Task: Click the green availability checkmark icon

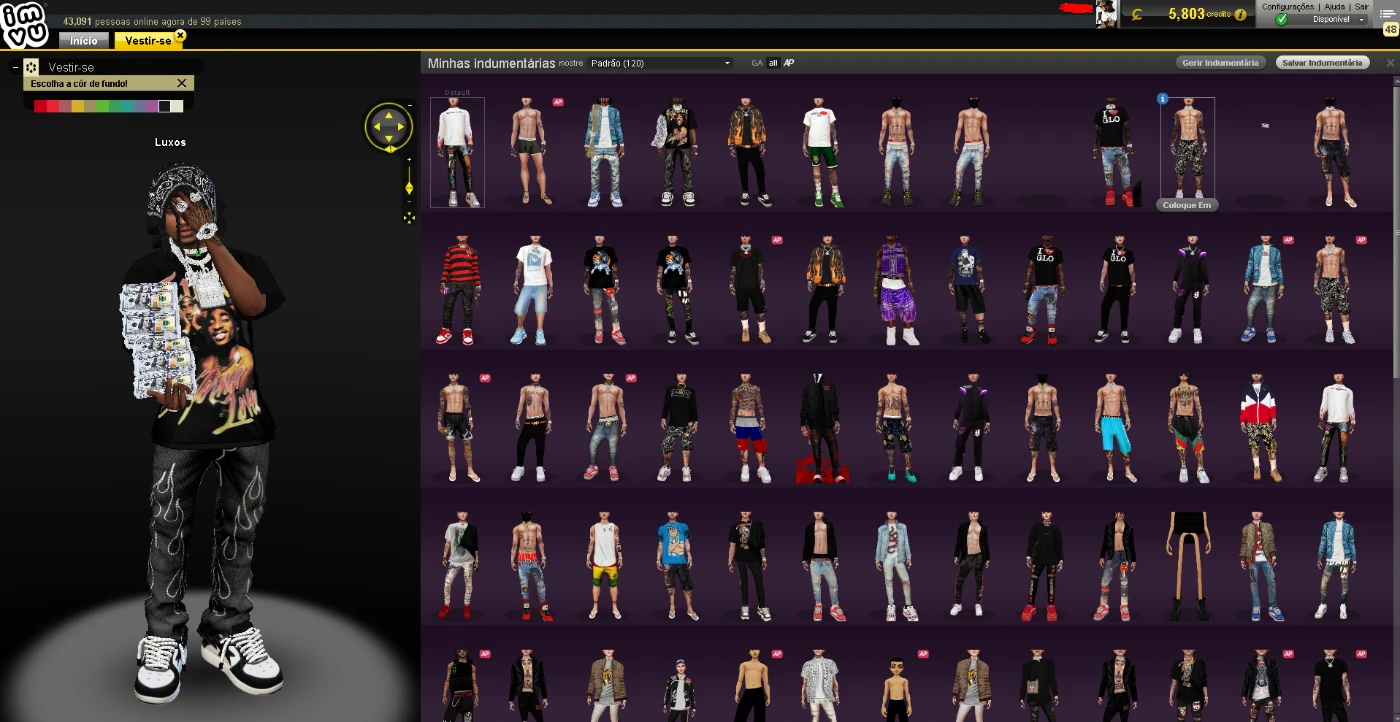Action: 1281,19
